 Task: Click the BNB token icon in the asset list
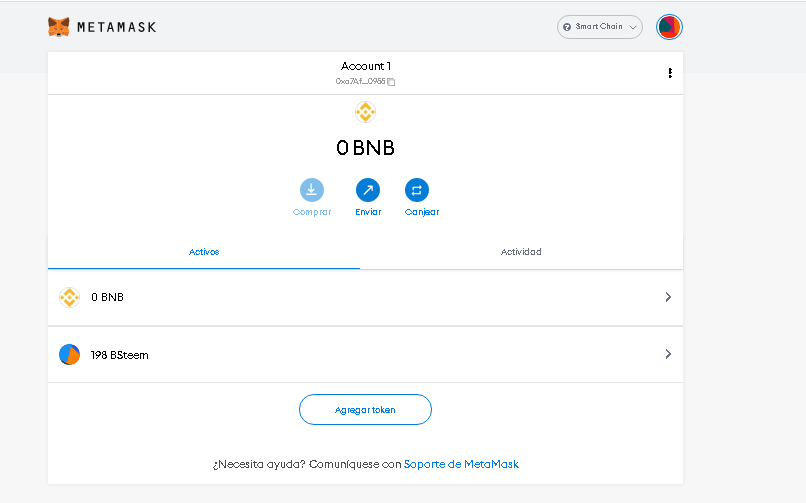click(69, 297)
